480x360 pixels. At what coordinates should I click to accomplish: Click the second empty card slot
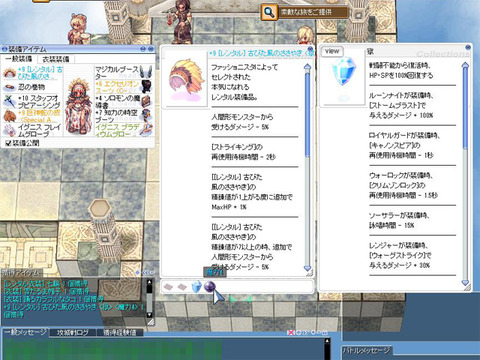click(x=182, y=287)
